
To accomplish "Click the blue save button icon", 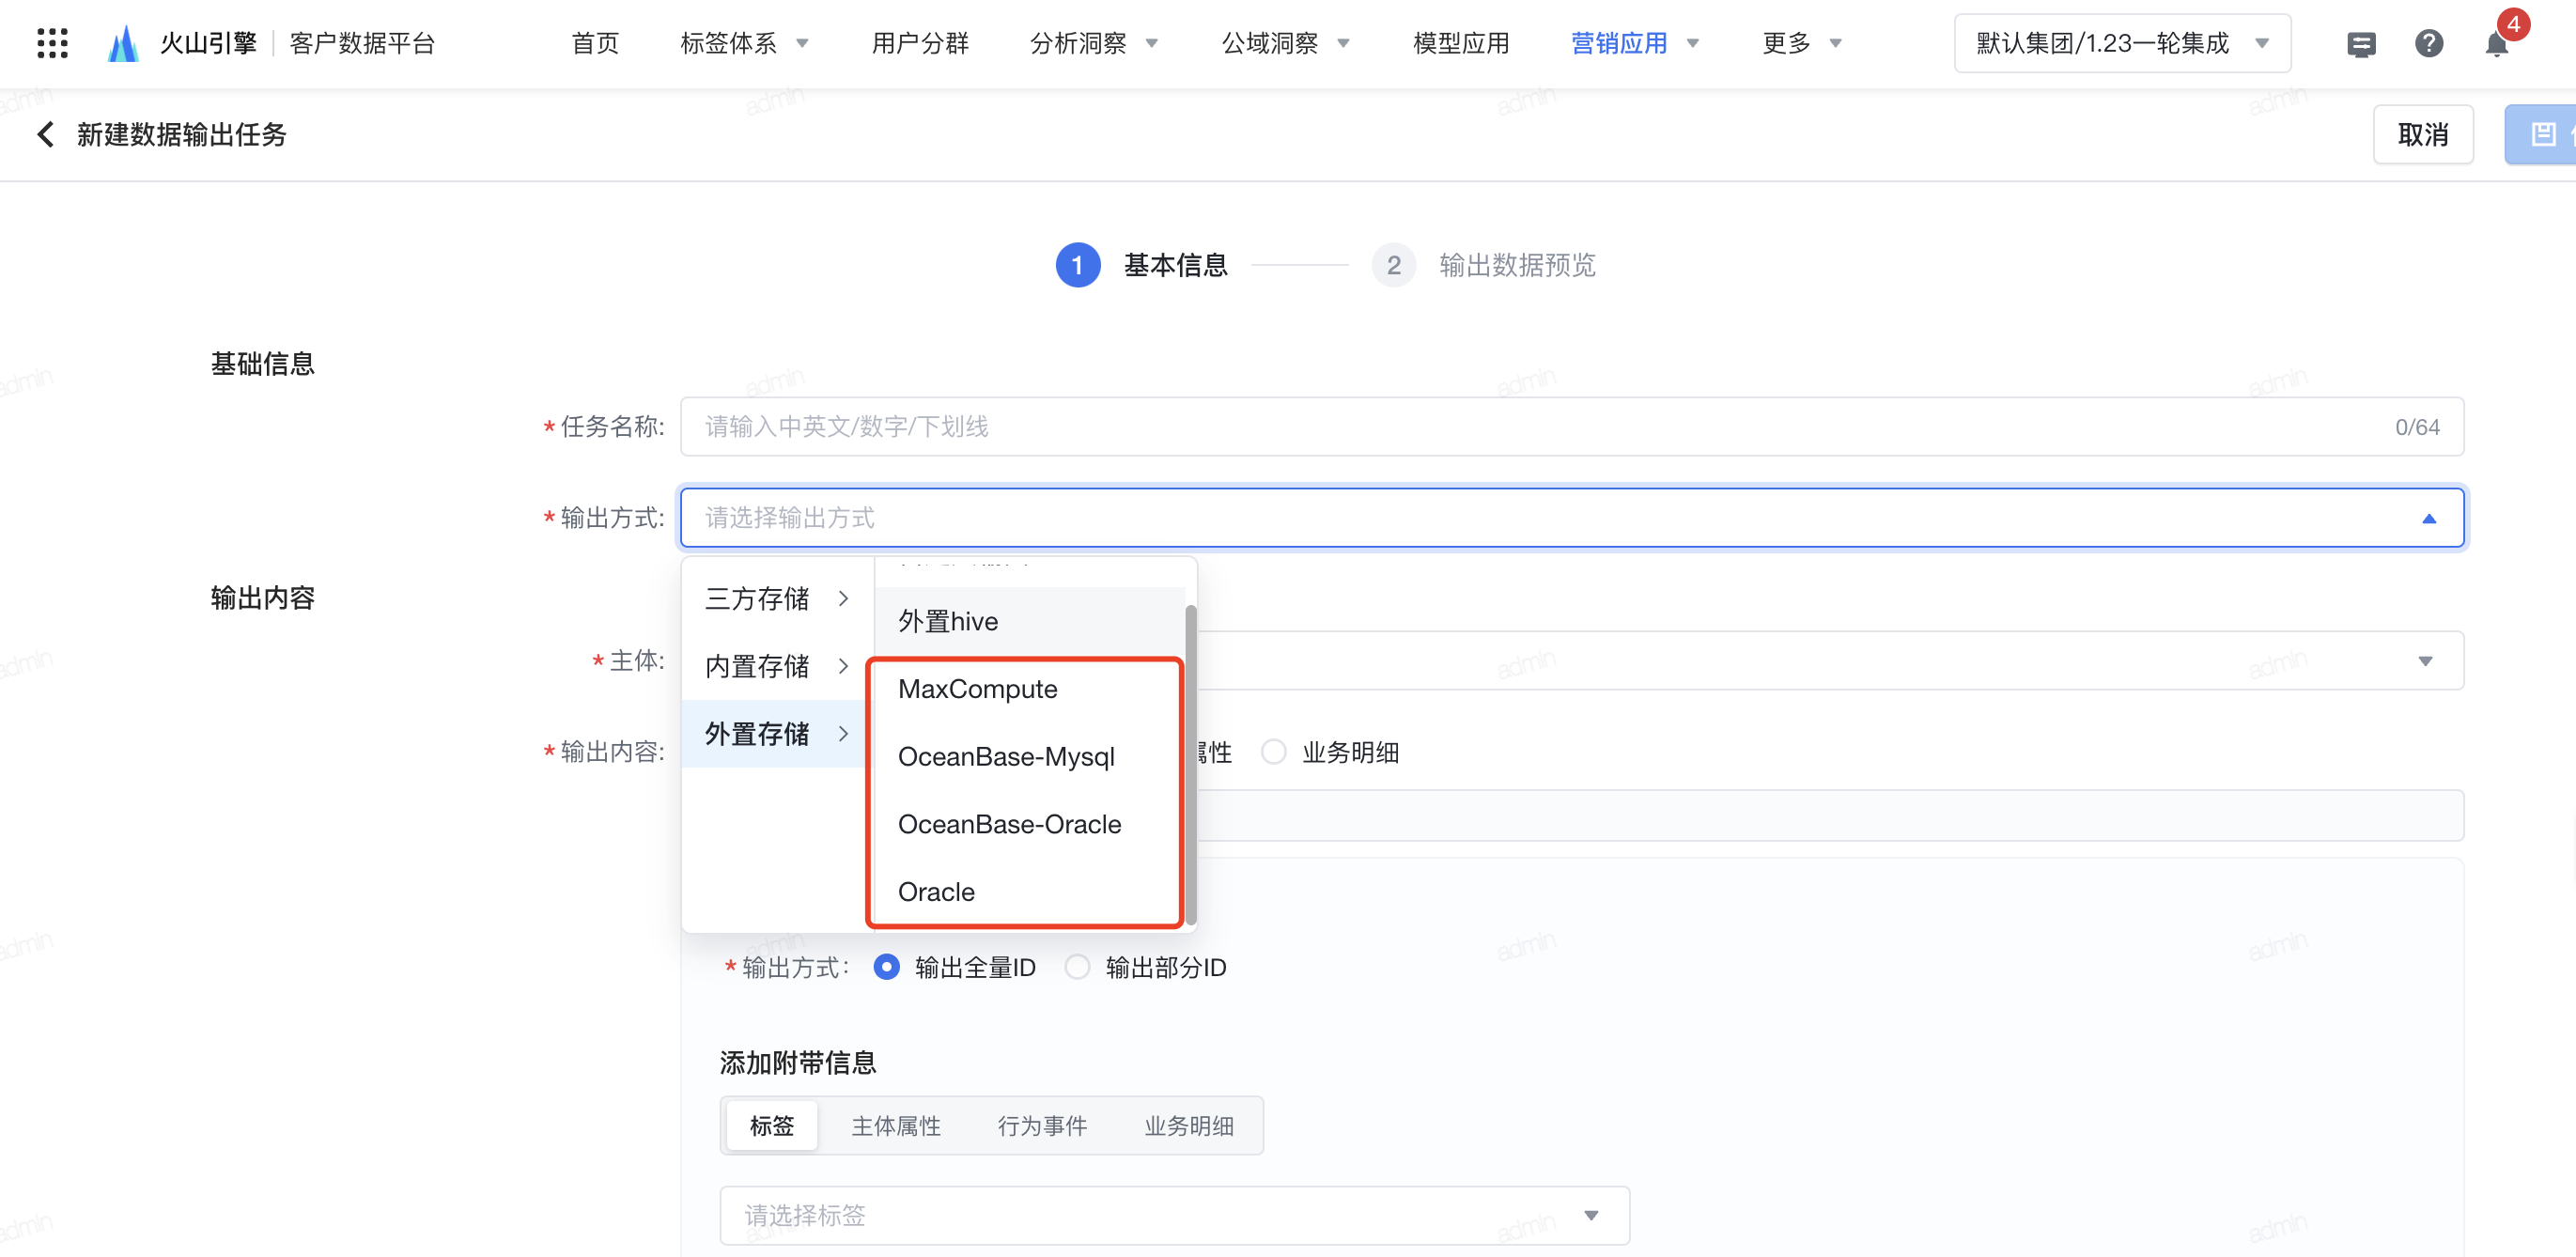I will coord(2541,134).
